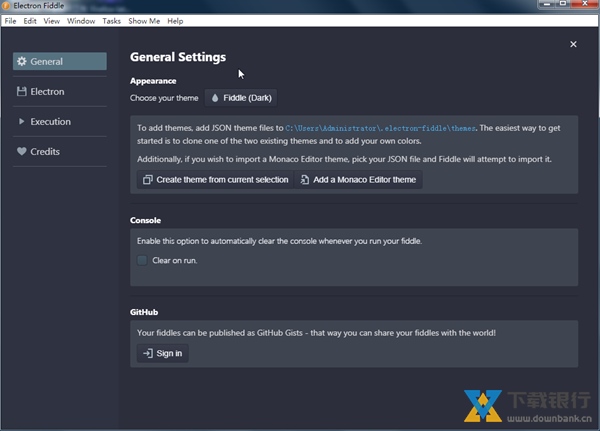
Task: Click the gear icon beside General
Action: click(22, 62)
